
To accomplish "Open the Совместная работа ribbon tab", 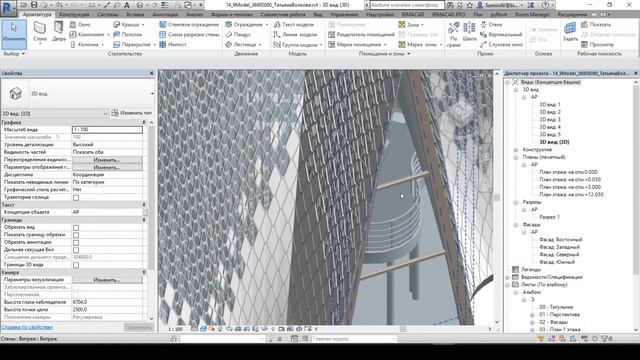I will (283, 14).
